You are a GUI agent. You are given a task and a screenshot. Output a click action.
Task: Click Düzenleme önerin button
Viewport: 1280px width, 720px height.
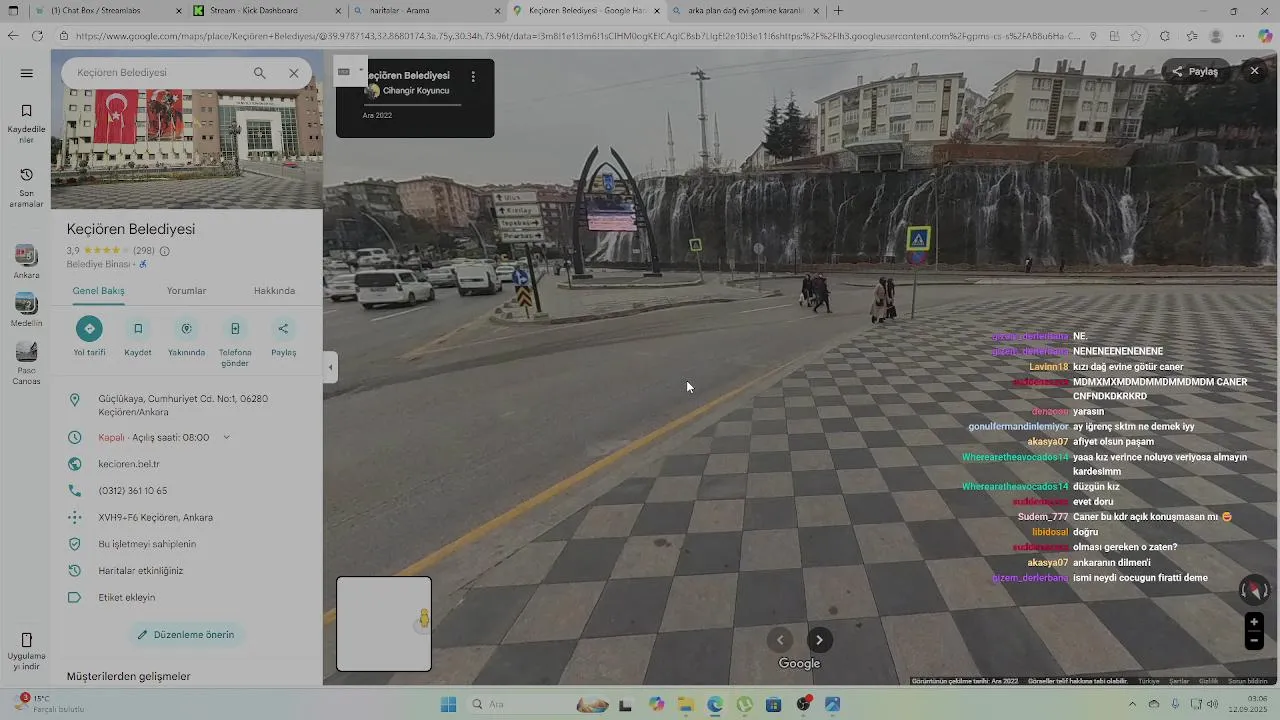pyautogui.click(x=187, y=635)
